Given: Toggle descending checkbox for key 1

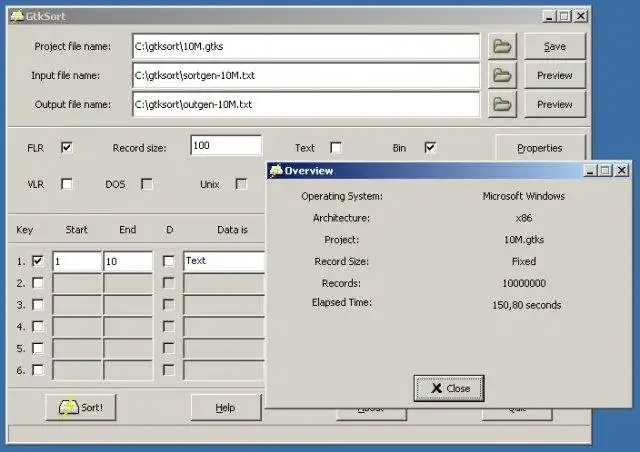Looking at the screenshot, I should [x=169, y=261].
